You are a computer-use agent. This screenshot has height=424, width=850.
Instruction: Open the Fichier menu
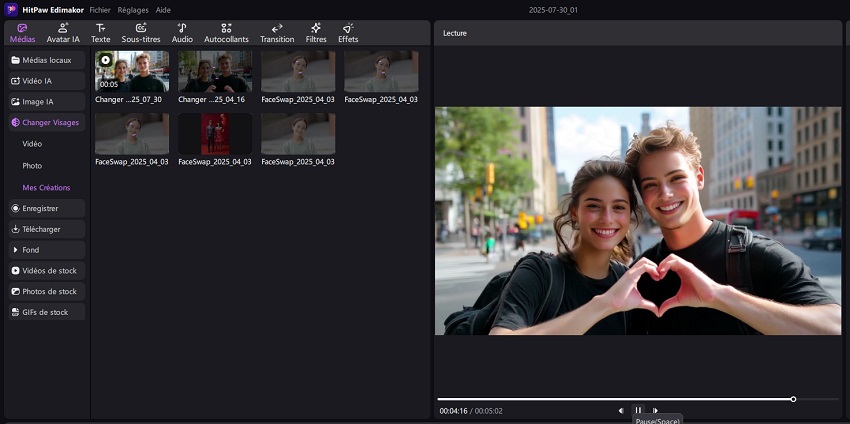pos(100,9)
